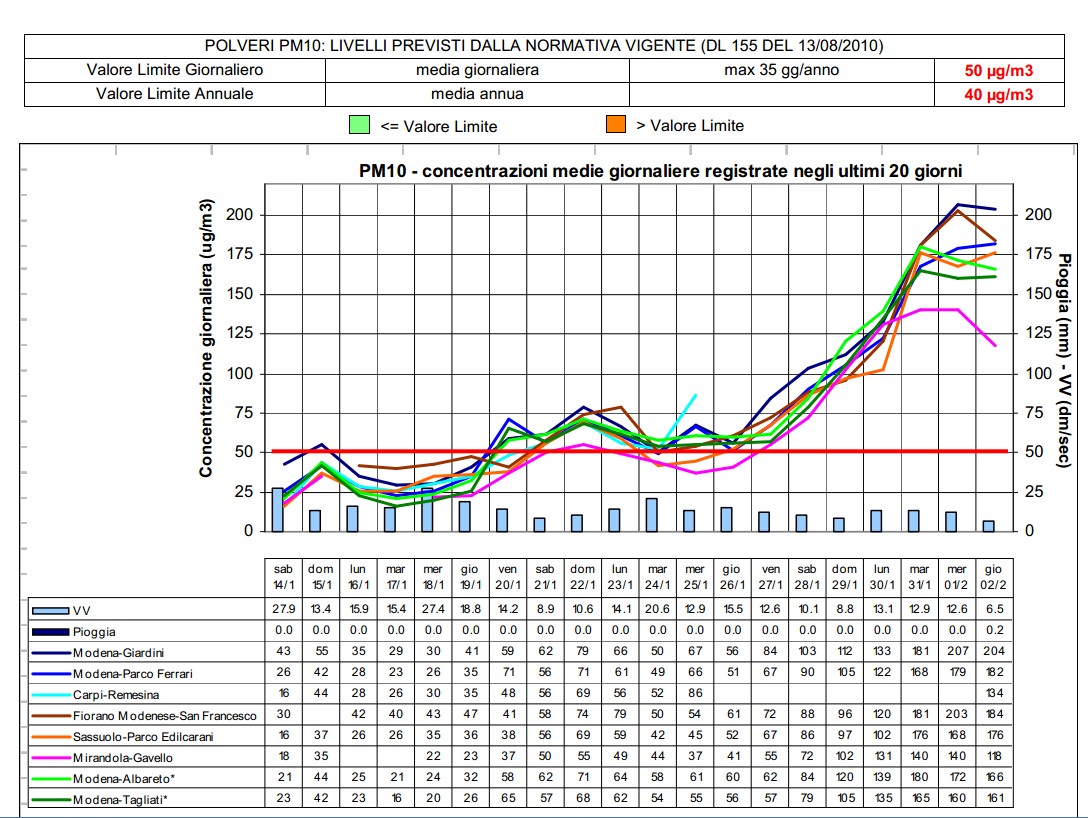Click the orange '> Valore Limite' swatch

[615, 125]
